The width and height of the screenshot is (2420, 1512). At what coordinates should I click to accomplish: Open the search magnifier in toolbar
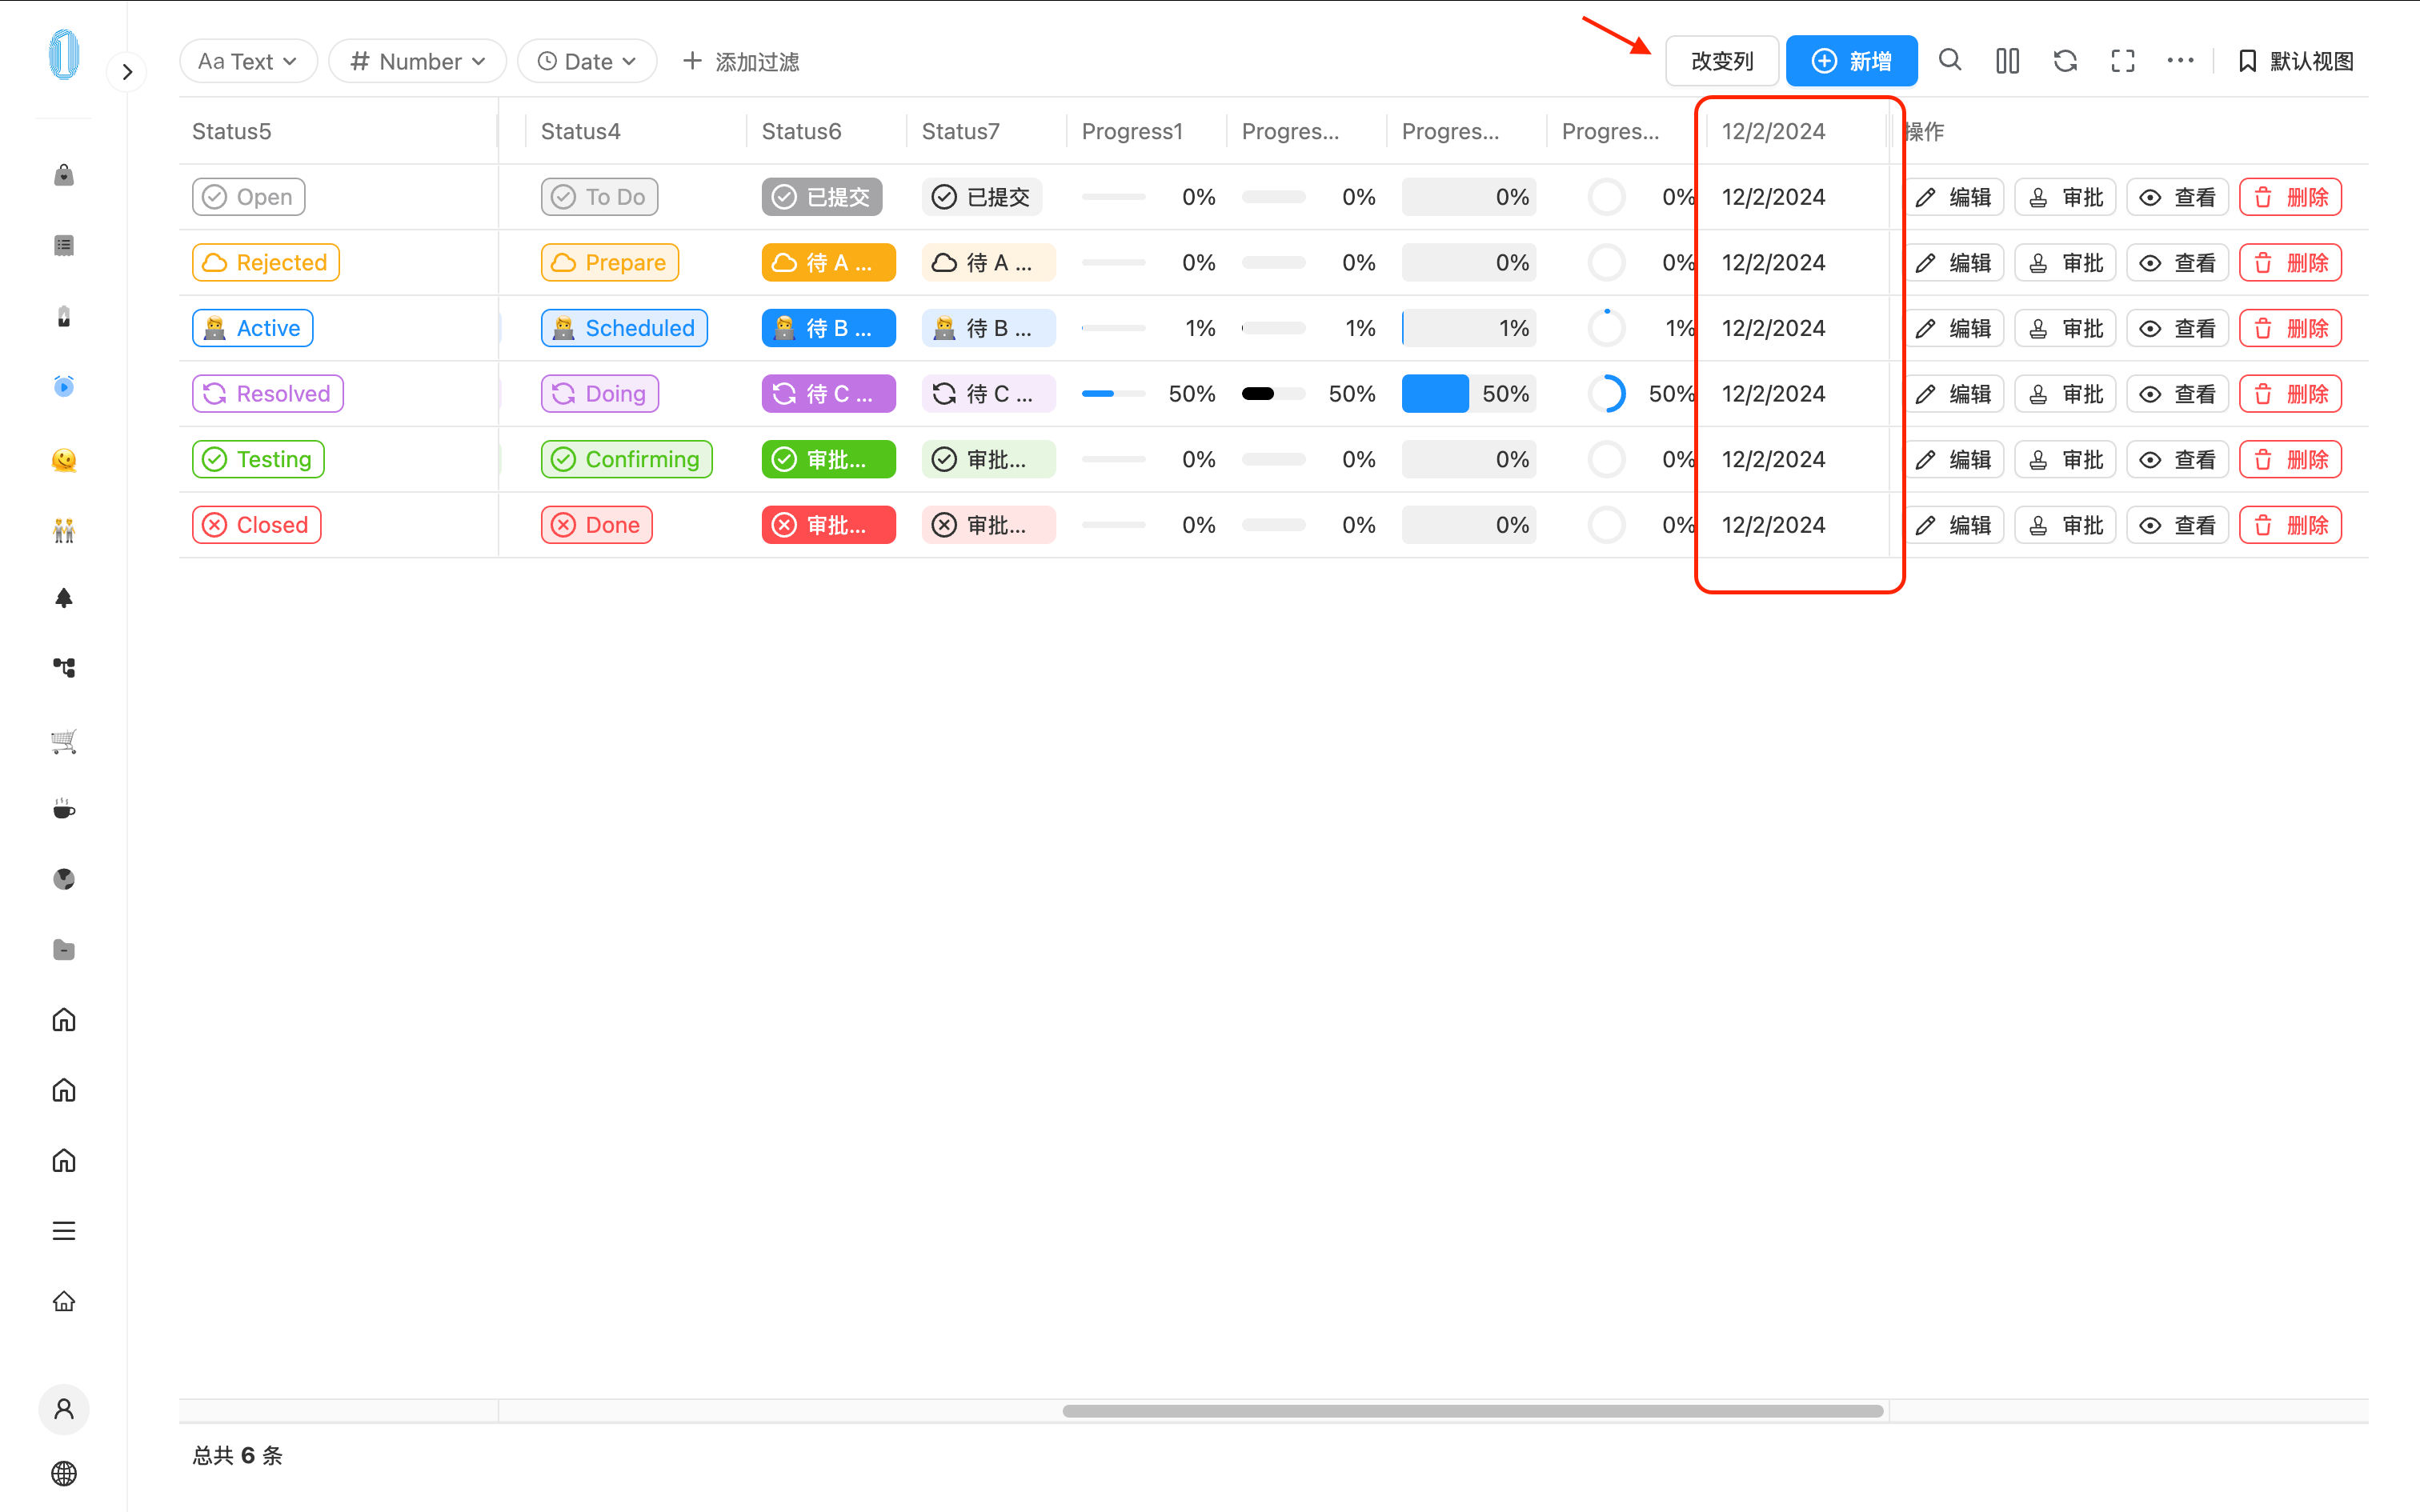pyautogui.click(x=1950, y=61)
